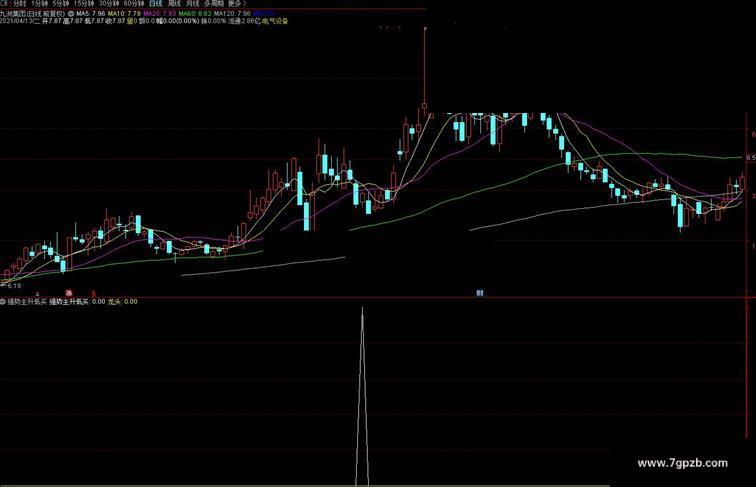Open the 强势主升低买 indicator settings icon
The height and width of the screenshot is (487, 756).
[3, 302]
